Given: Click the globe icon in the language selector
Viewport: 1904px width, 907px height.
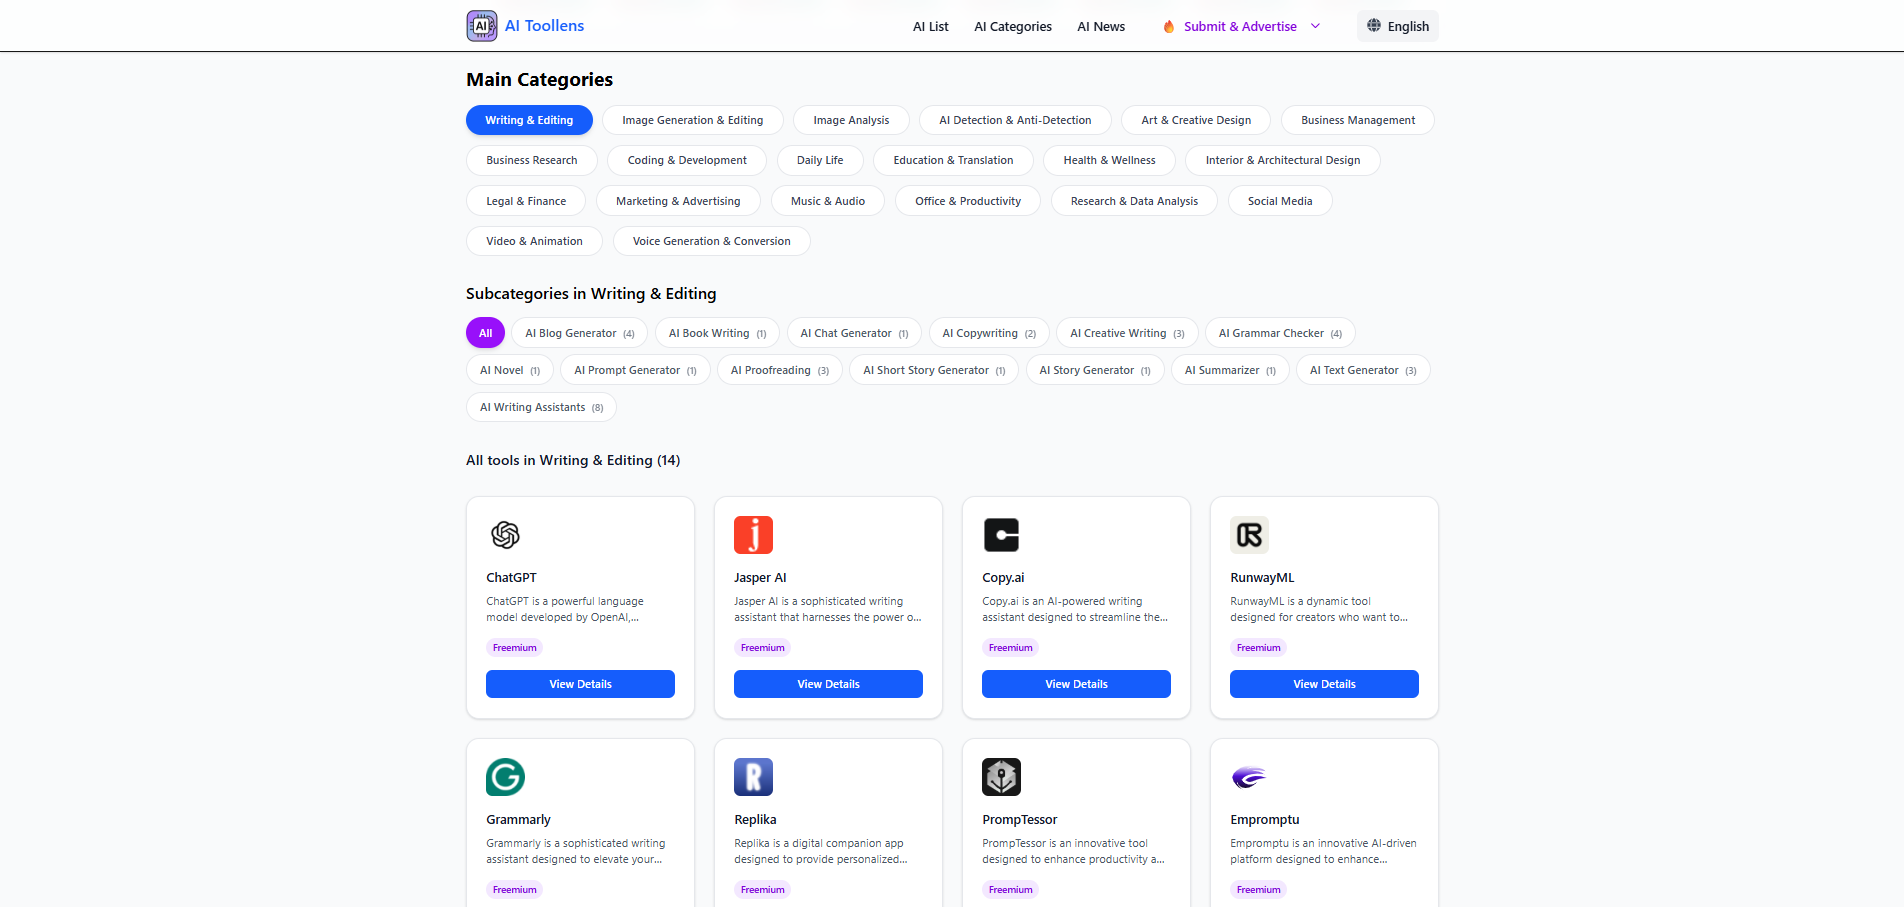Looking at the screenshot, I should [x=1374, y=26].
